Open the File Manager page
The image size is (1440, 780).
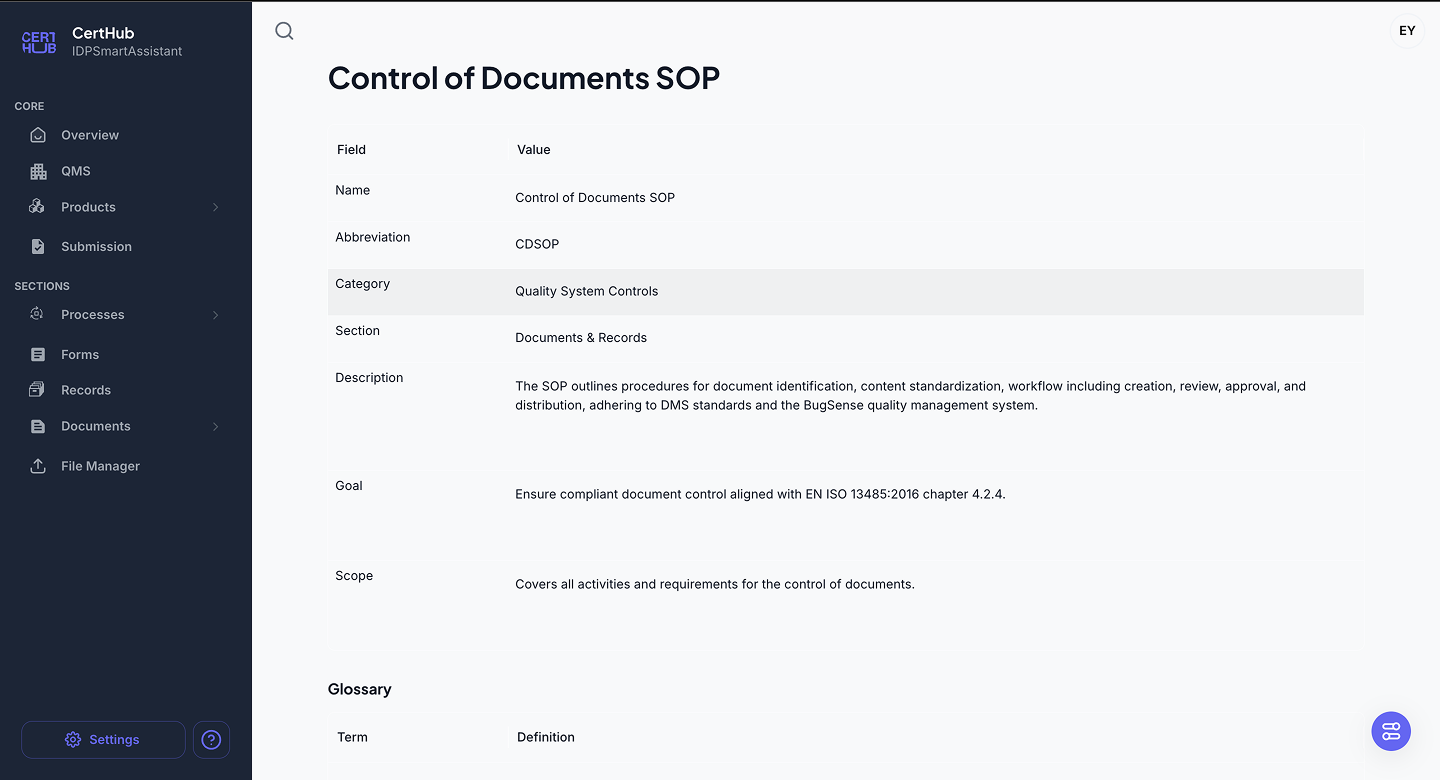pyautogui.click(x=100, y=466)
